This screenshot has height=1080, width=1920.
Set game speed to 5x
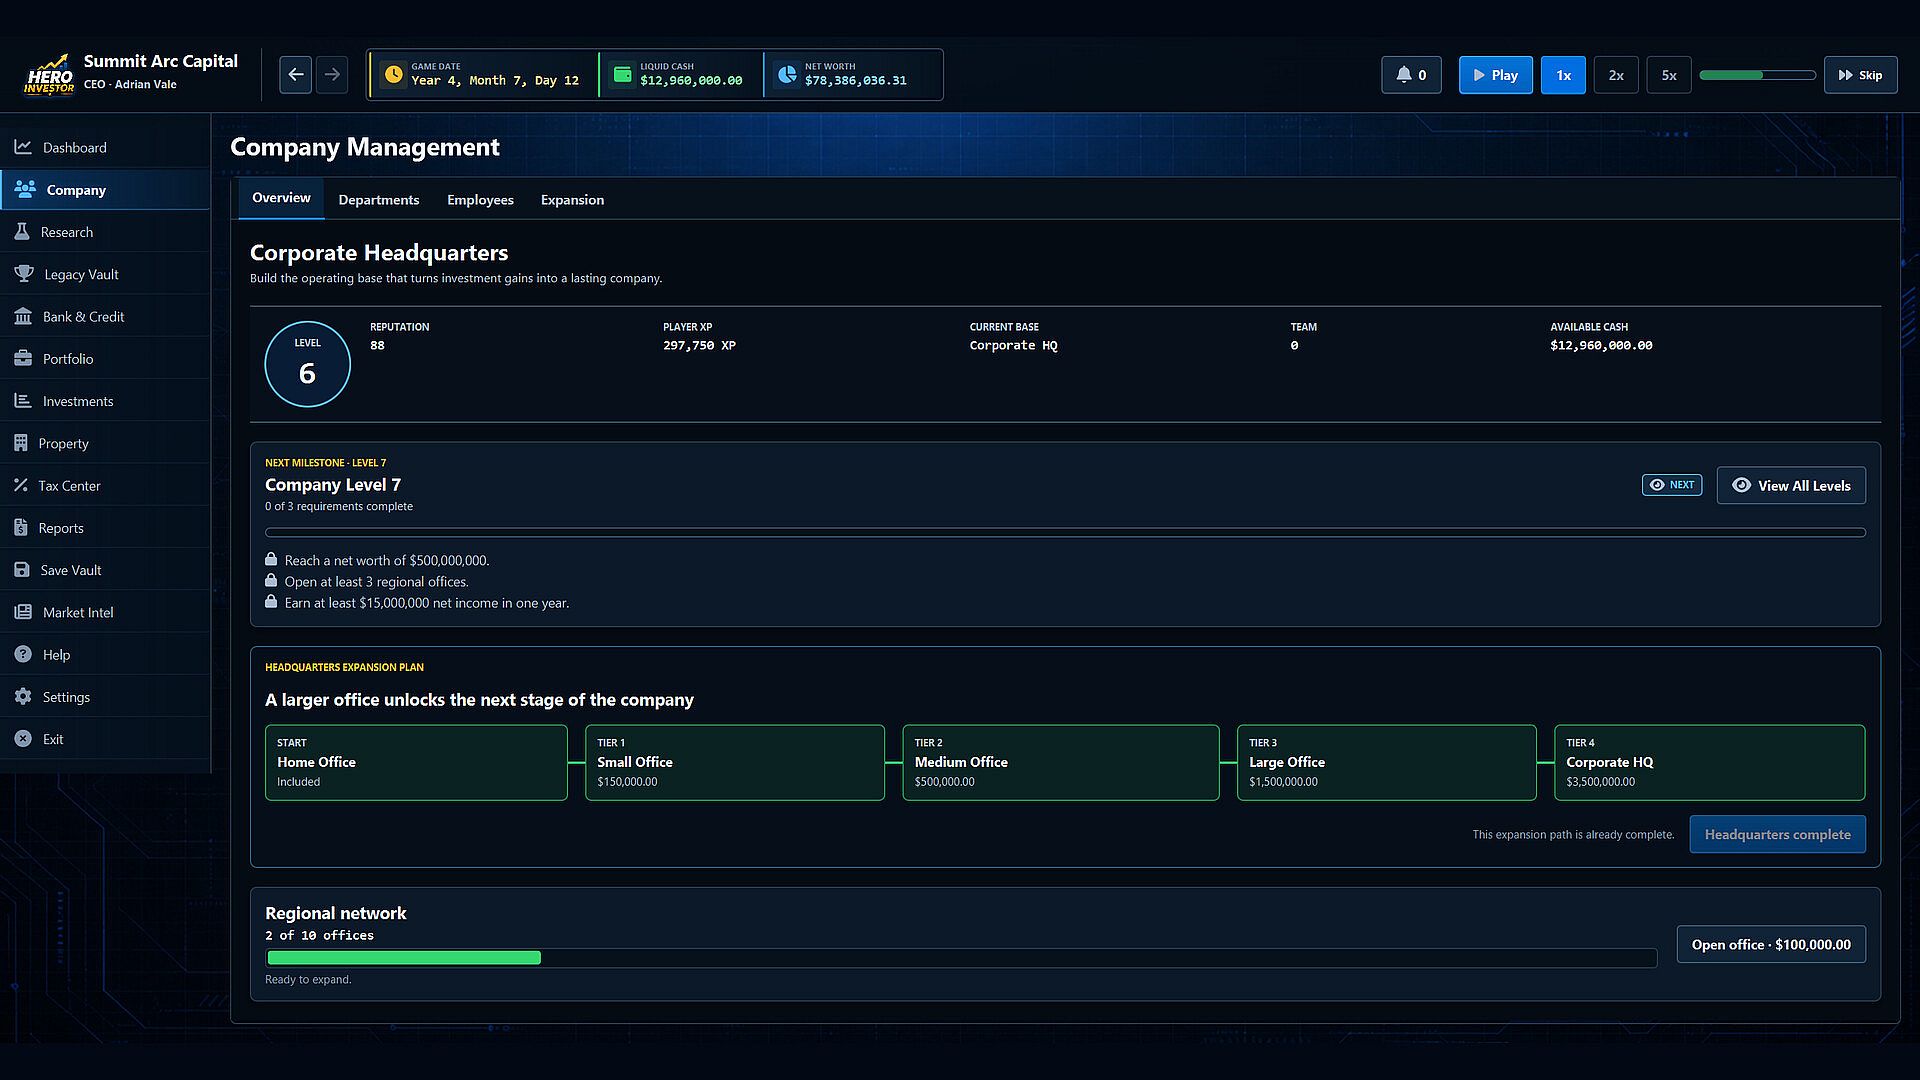click(x=1669, y=75)
